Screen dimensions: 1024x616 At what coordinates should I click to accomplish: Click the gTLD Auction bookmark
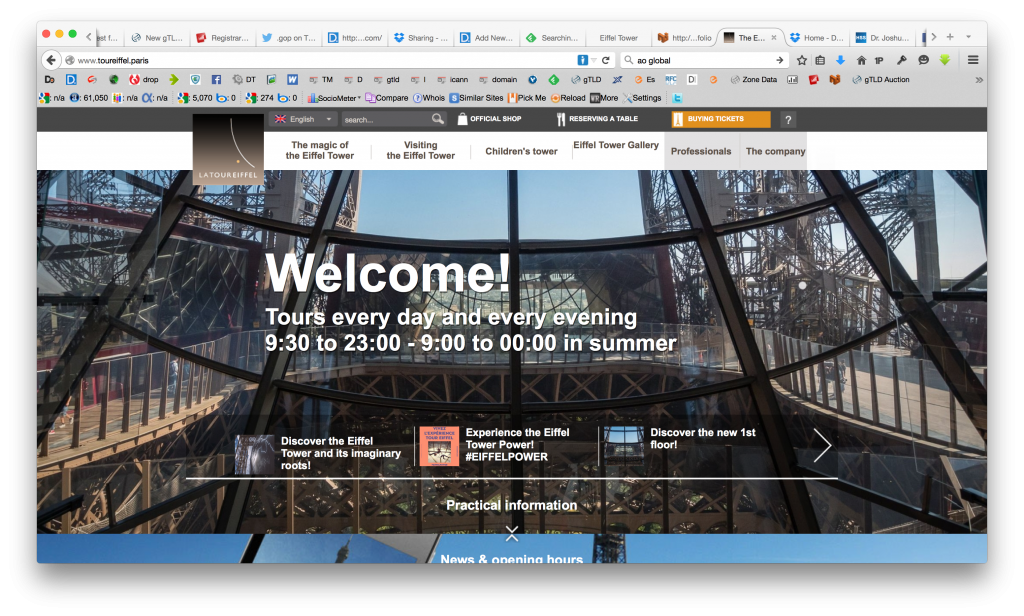point(880,80)
